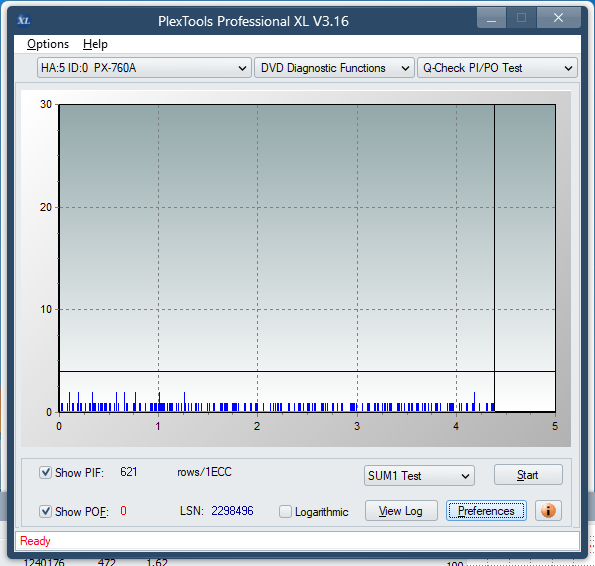
Task: Open the Q-Check PI/PO Test dropdown
Action: [497, 68]
